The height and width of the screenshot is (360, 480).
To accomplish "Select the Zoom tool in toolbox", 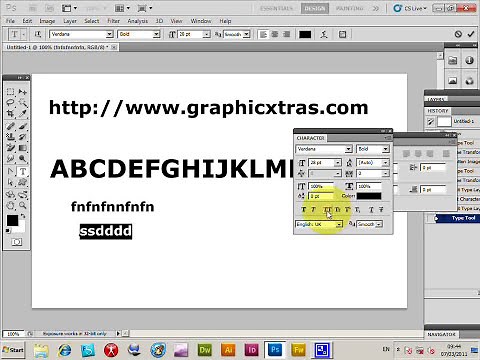I will coord(22,205).
